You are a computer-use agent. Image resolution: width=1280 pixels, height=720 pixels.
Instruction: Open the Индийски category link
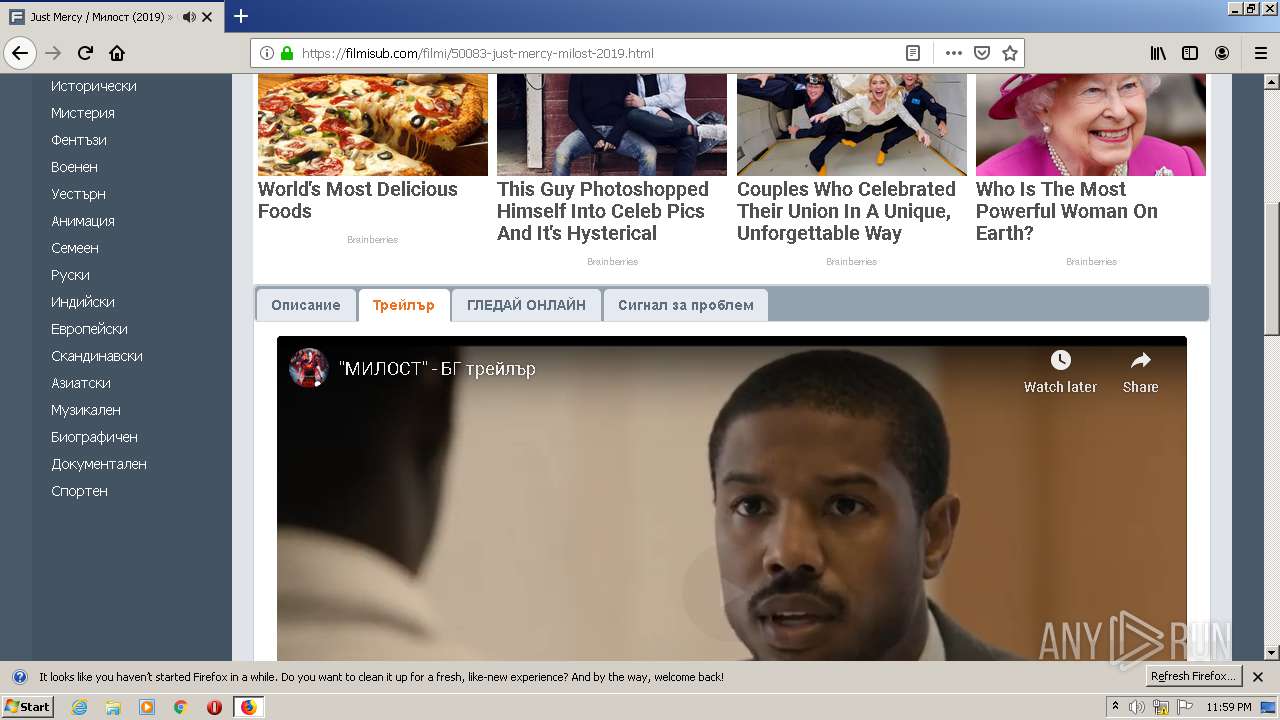click(83, 302)
